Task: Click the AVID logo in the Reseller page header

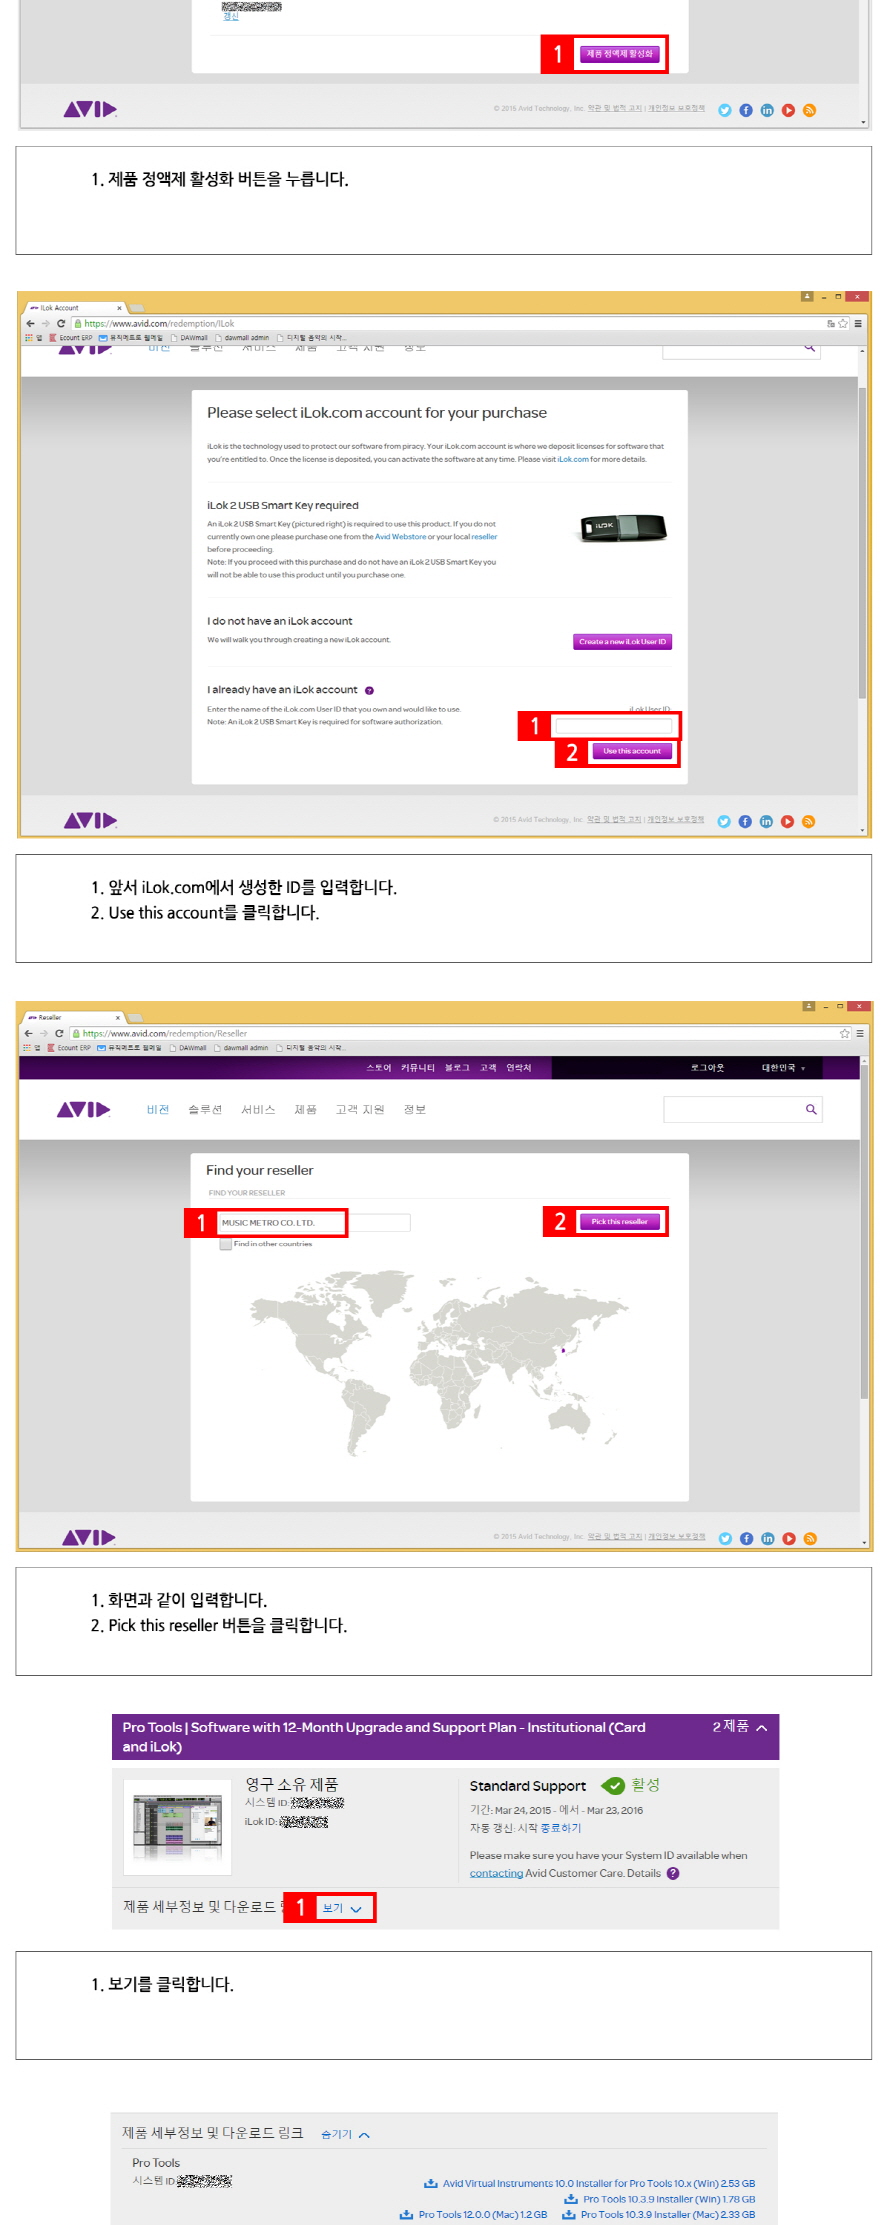Action: pyautogui.click(x=84, y=1109)
